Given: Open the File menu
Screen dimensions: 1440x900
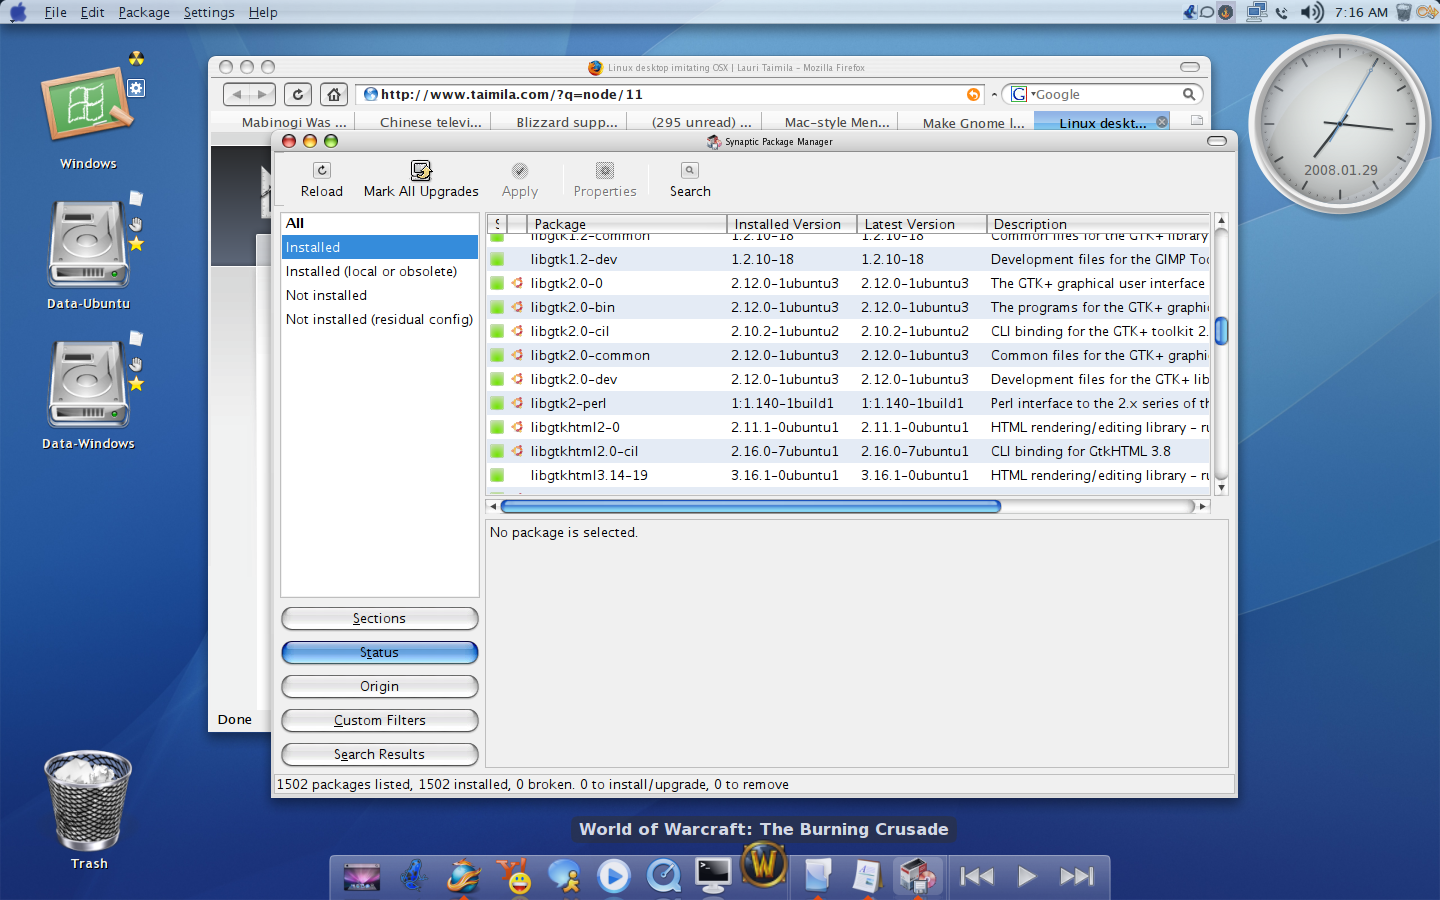Looking at the screenshot, I should point(56,12).
